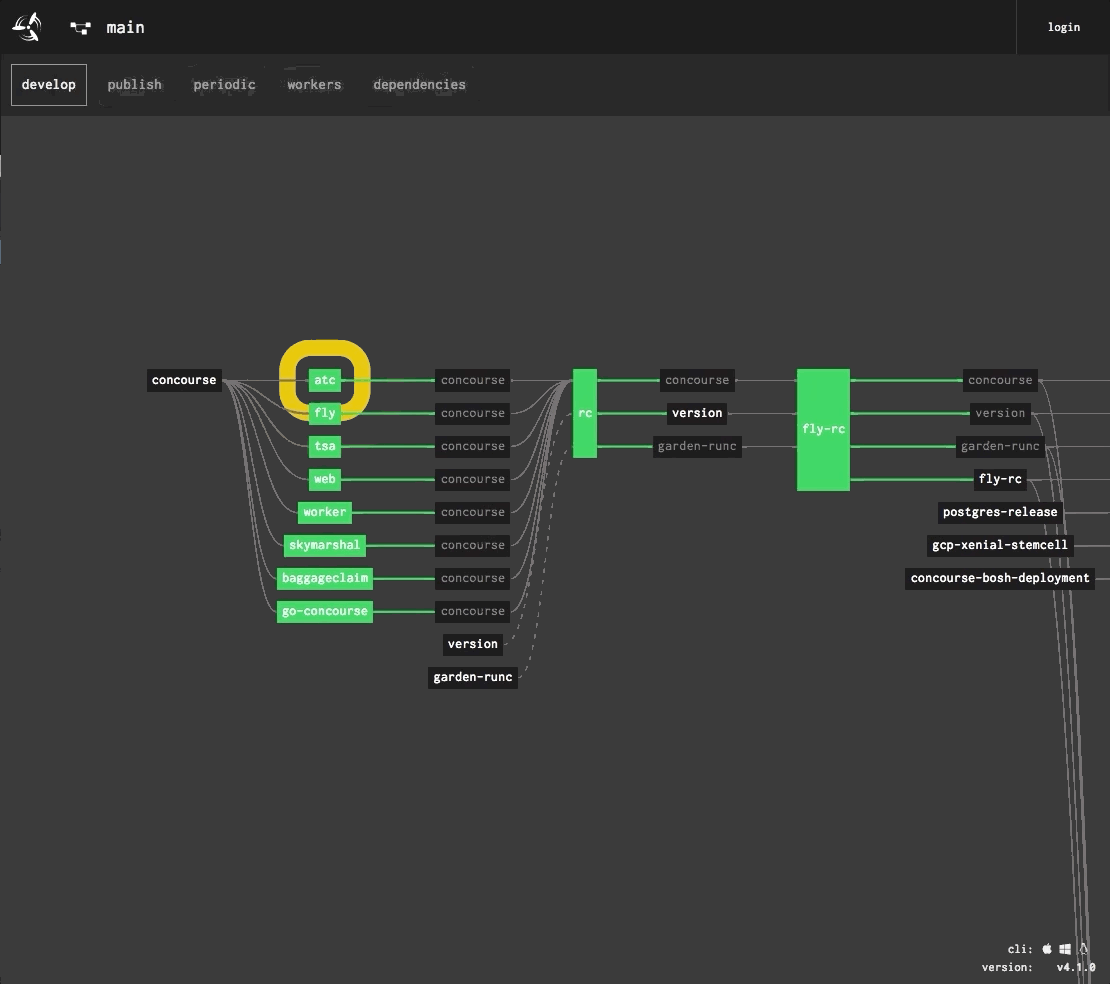This screenshot has width=1110, height=984.
Task: Click the pipeline icon beside main
Action: coord(81,28)
